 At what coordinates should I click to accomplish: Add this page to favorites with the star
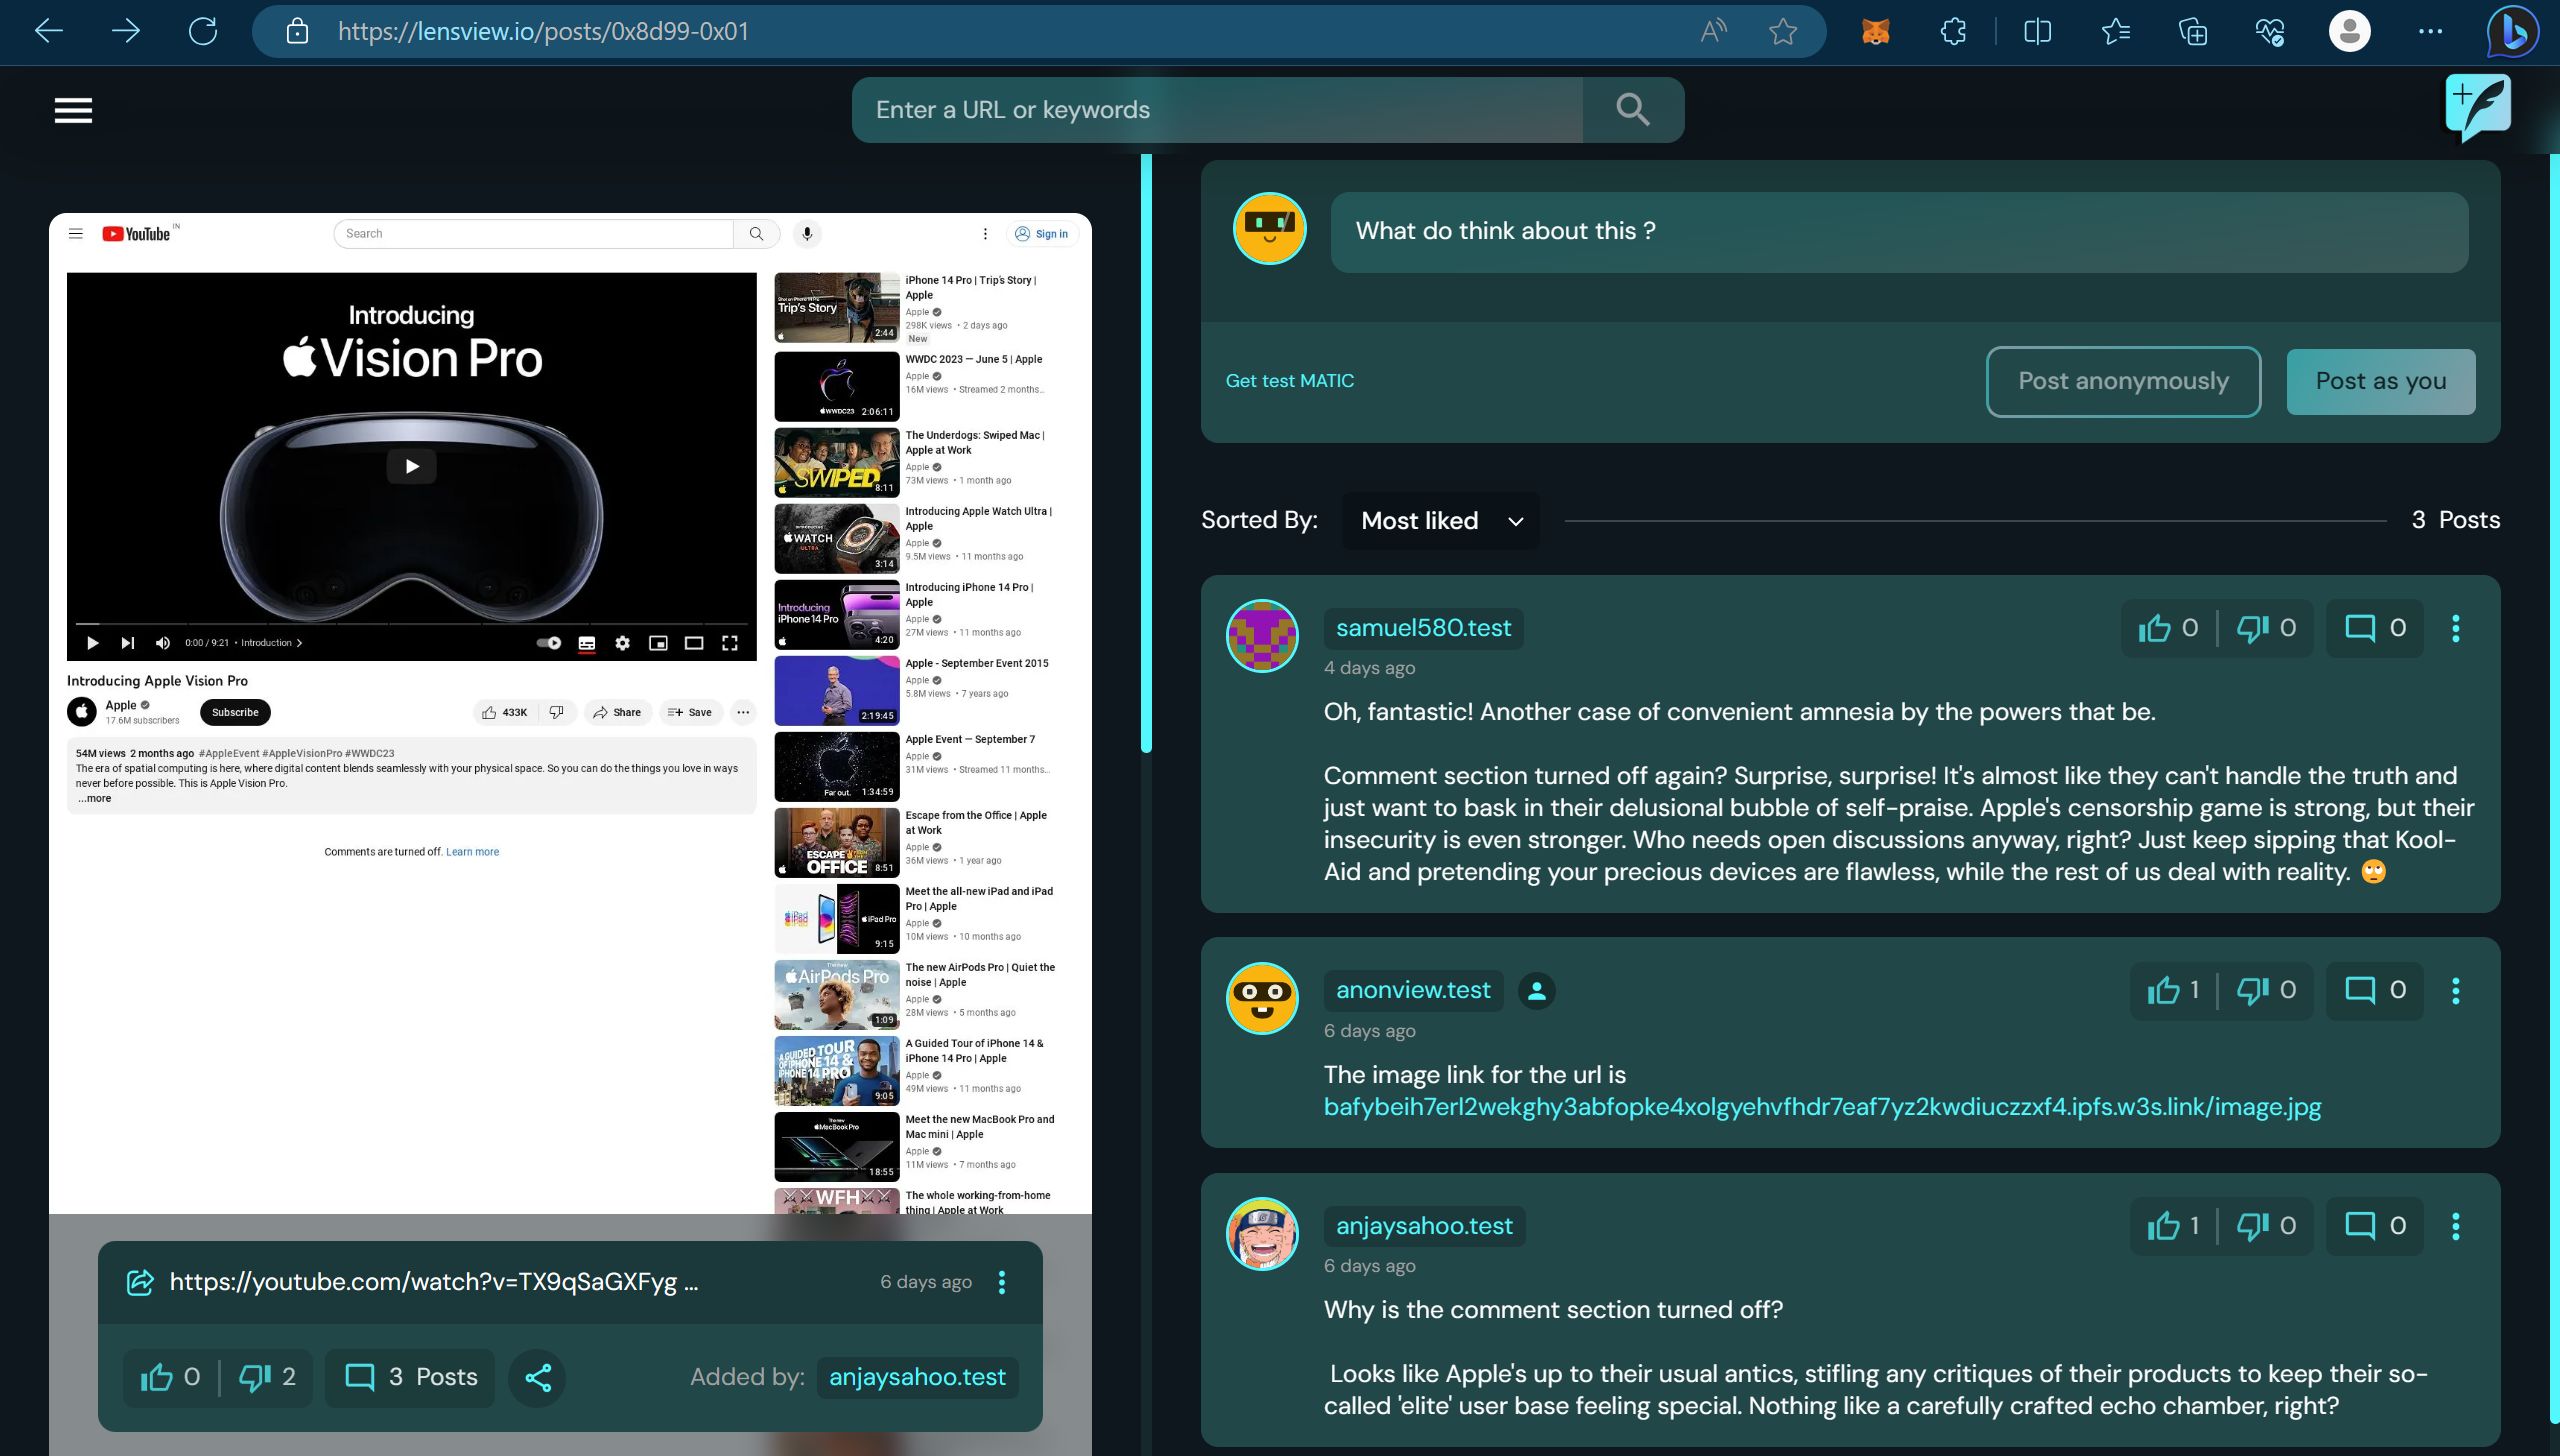tap(1782, 31)
